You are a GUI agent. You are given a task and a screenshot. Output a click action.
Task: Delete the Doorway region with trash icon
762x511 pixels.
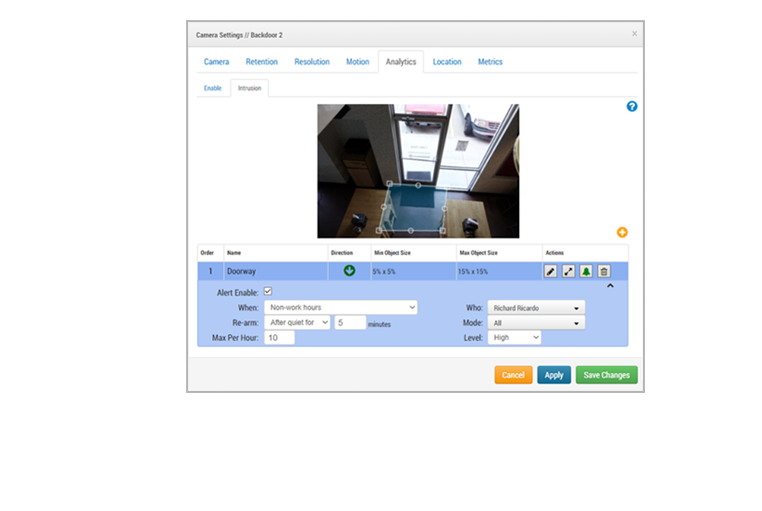(604, 271)
